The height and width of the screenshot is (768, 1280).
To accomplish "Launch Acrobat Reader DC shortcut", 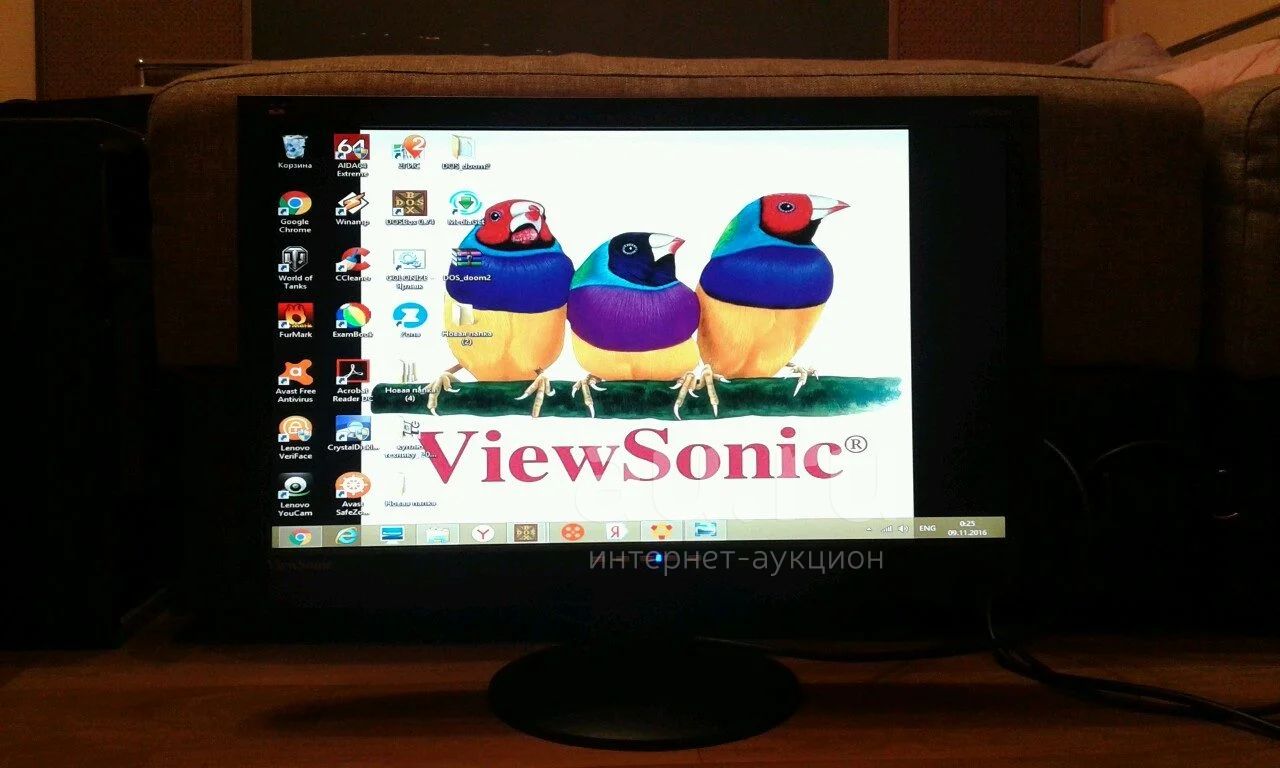I will [x=352, y=381].
